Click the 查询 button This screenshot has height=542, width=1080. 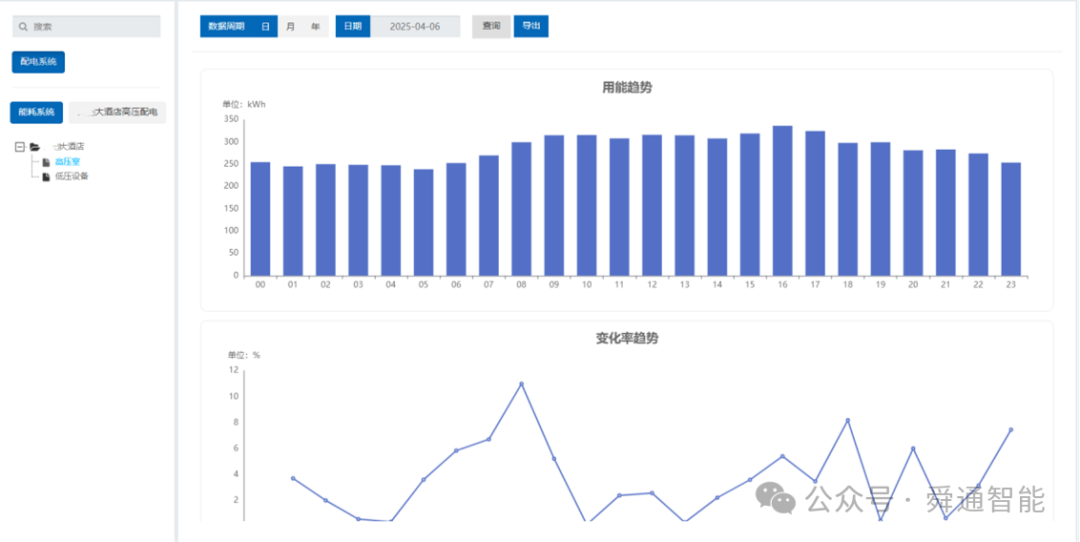coord(491,26)
